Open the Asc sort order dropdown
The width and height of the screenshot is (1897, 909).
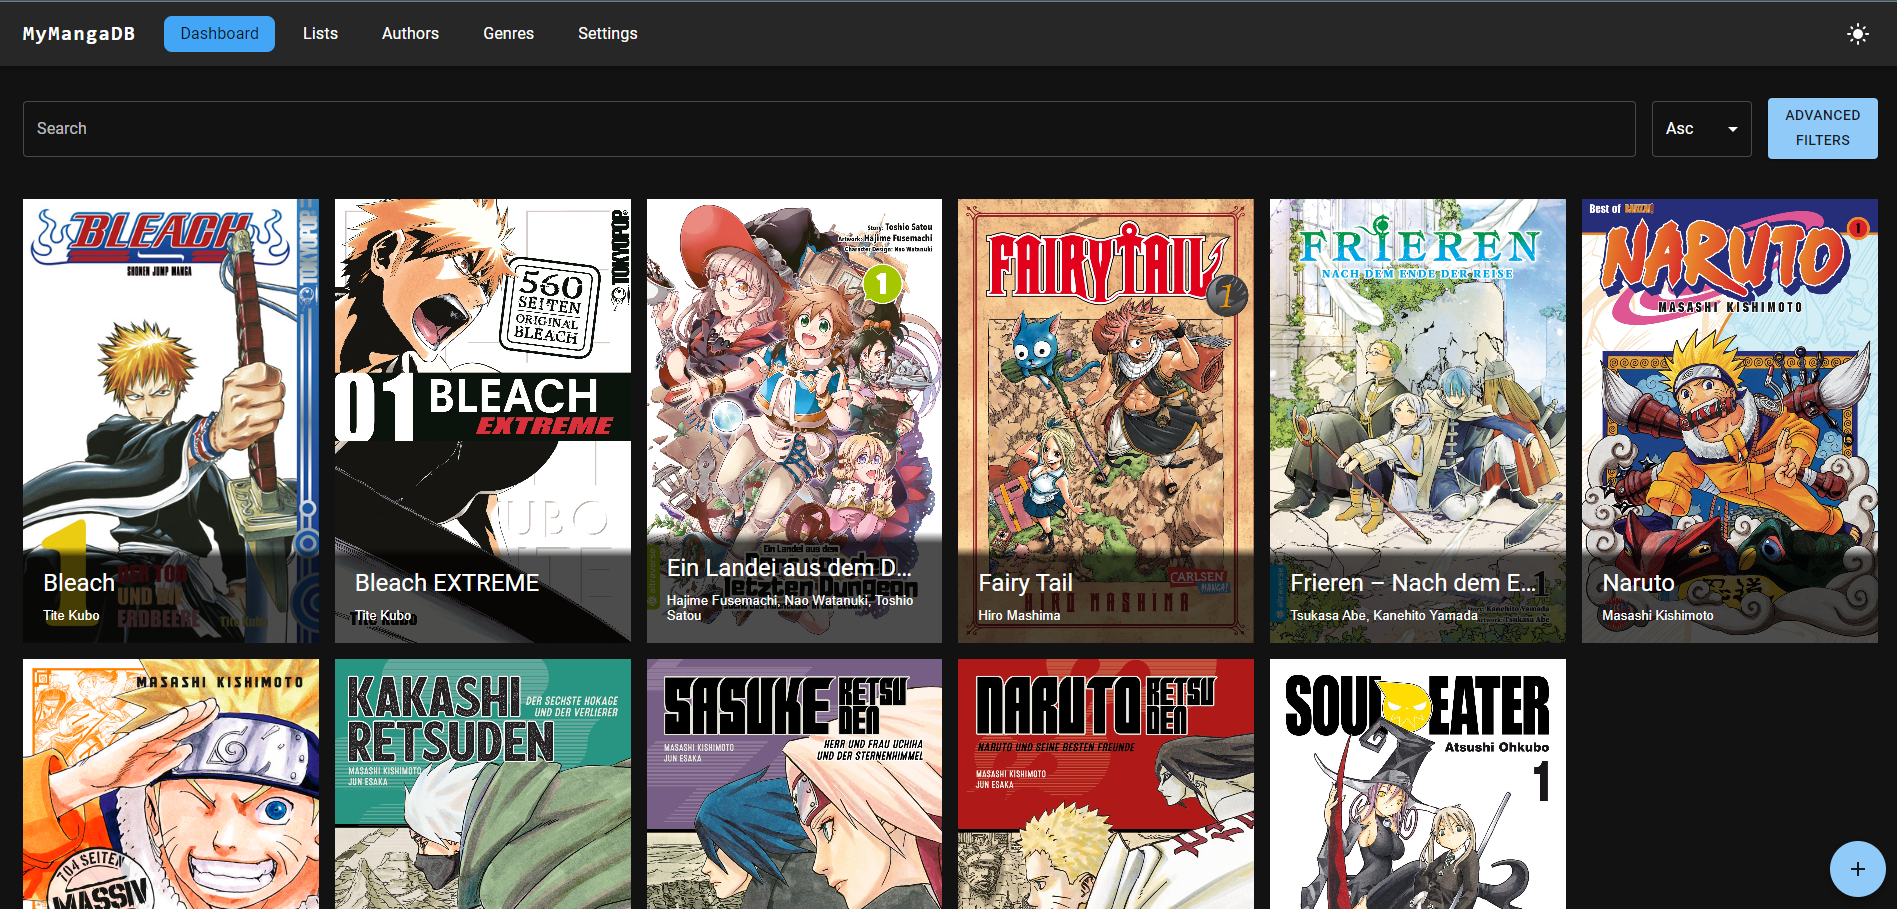coord(1701,129)
